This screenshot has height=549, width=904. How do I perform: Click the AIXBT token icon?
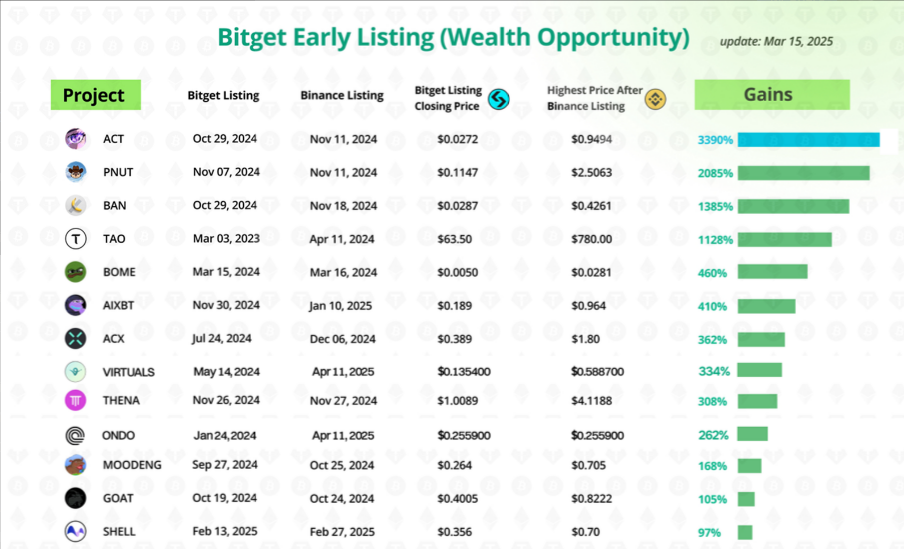pyautogui.click(x=76, y=305)
